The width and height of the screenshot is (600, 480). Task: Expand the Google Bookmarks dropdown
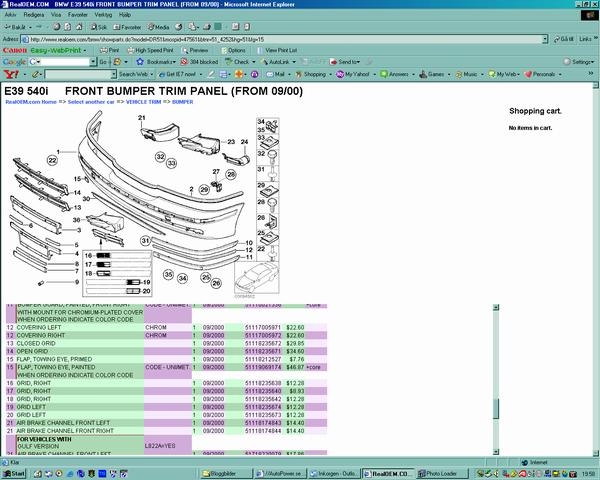[x=159, y=61]
